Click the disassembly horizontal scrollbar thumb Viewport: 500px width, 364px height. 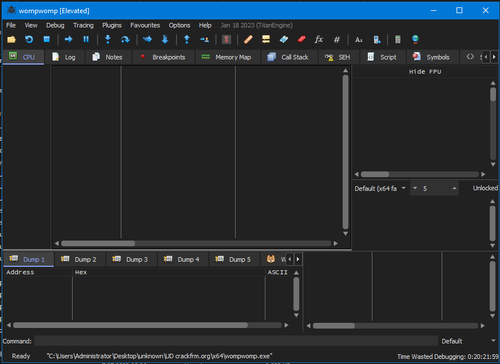[98, 243]
